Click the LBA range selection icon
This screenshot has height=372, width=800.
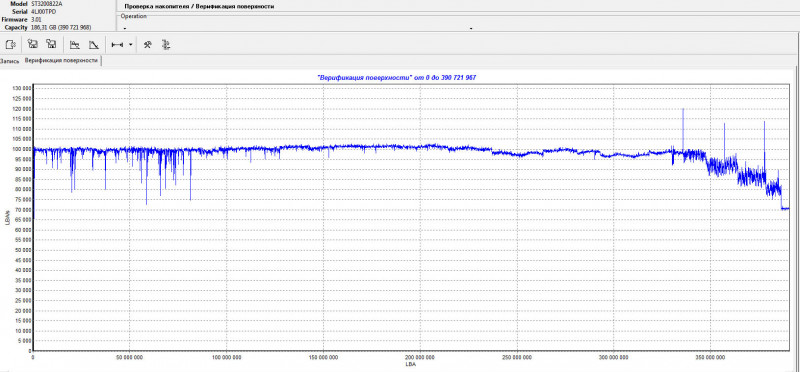coord(117,44)
